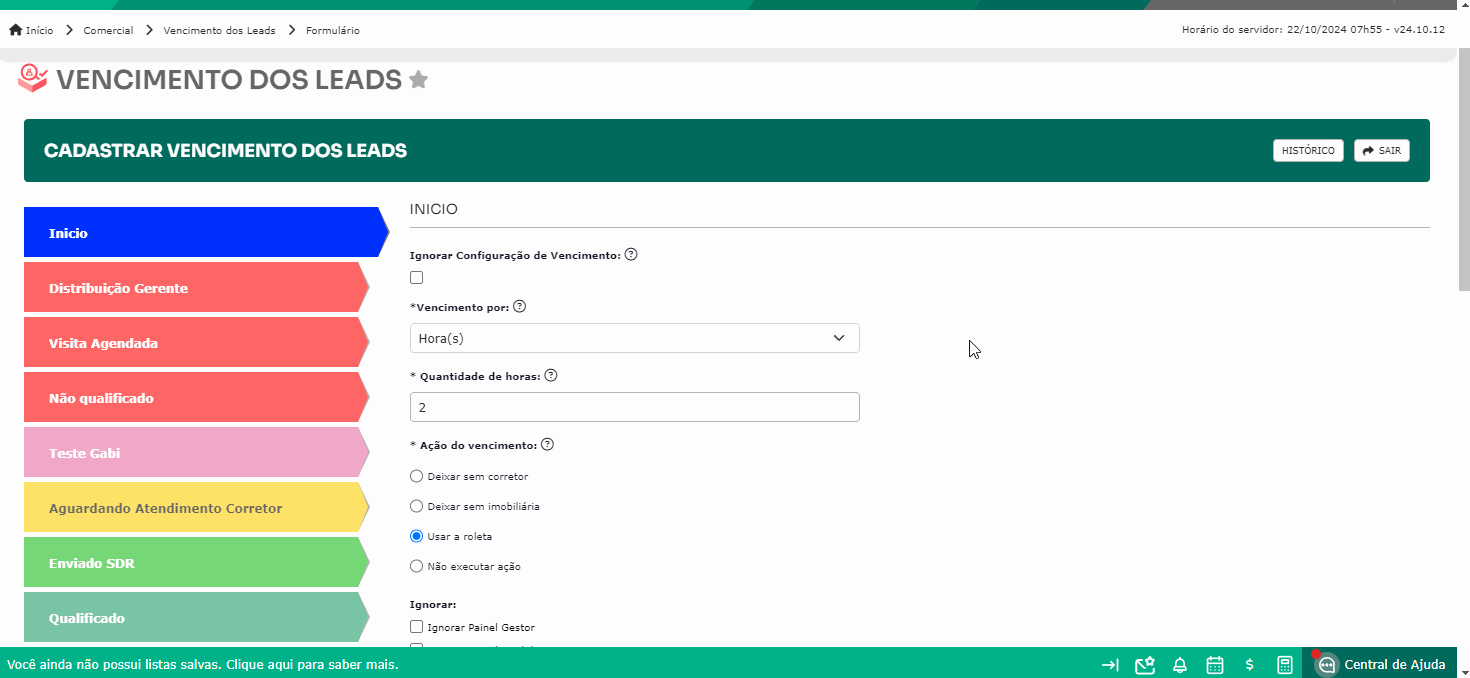Click the Ignorar: label
The image size is (1470, 678).
[433, 604]
